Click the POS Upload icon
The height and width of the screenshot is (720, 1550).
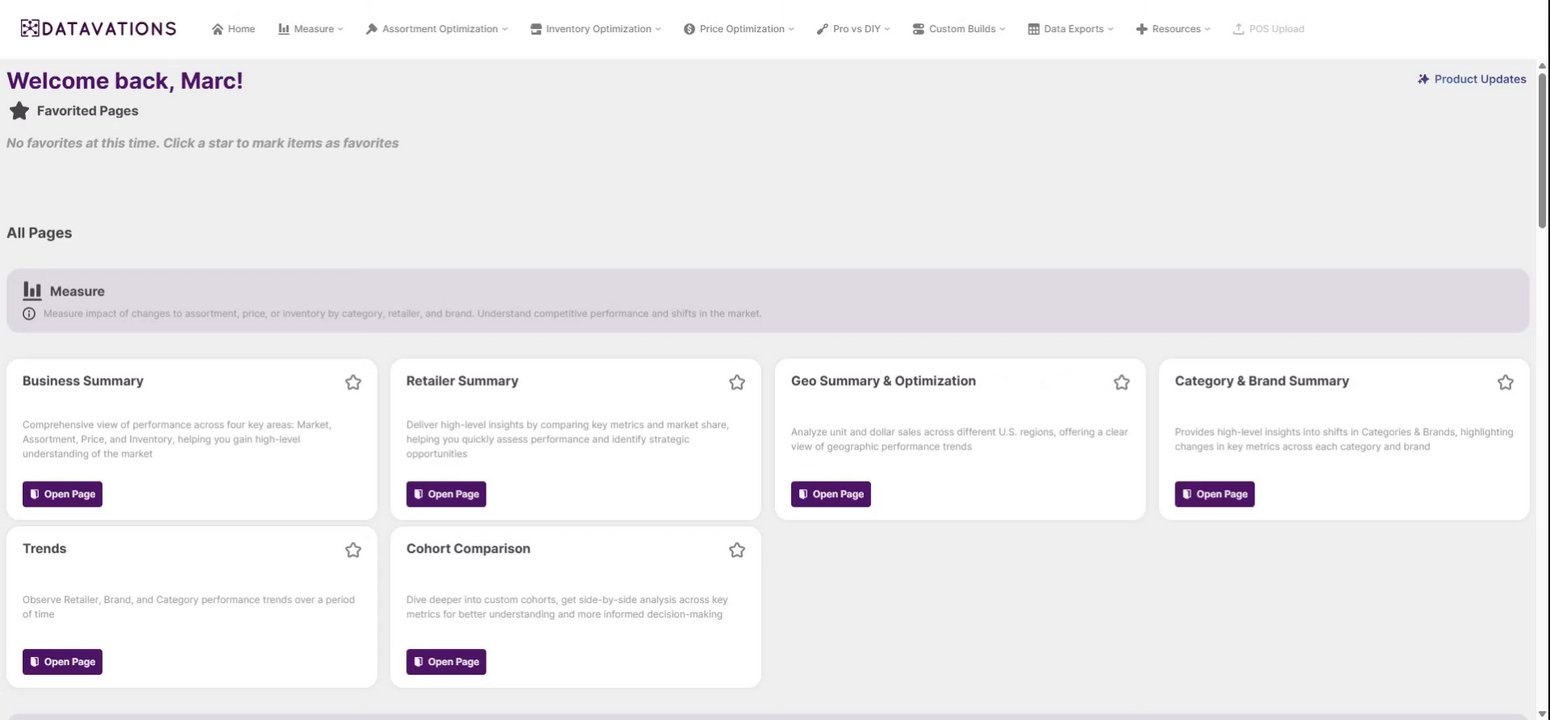click(1239, 29)
